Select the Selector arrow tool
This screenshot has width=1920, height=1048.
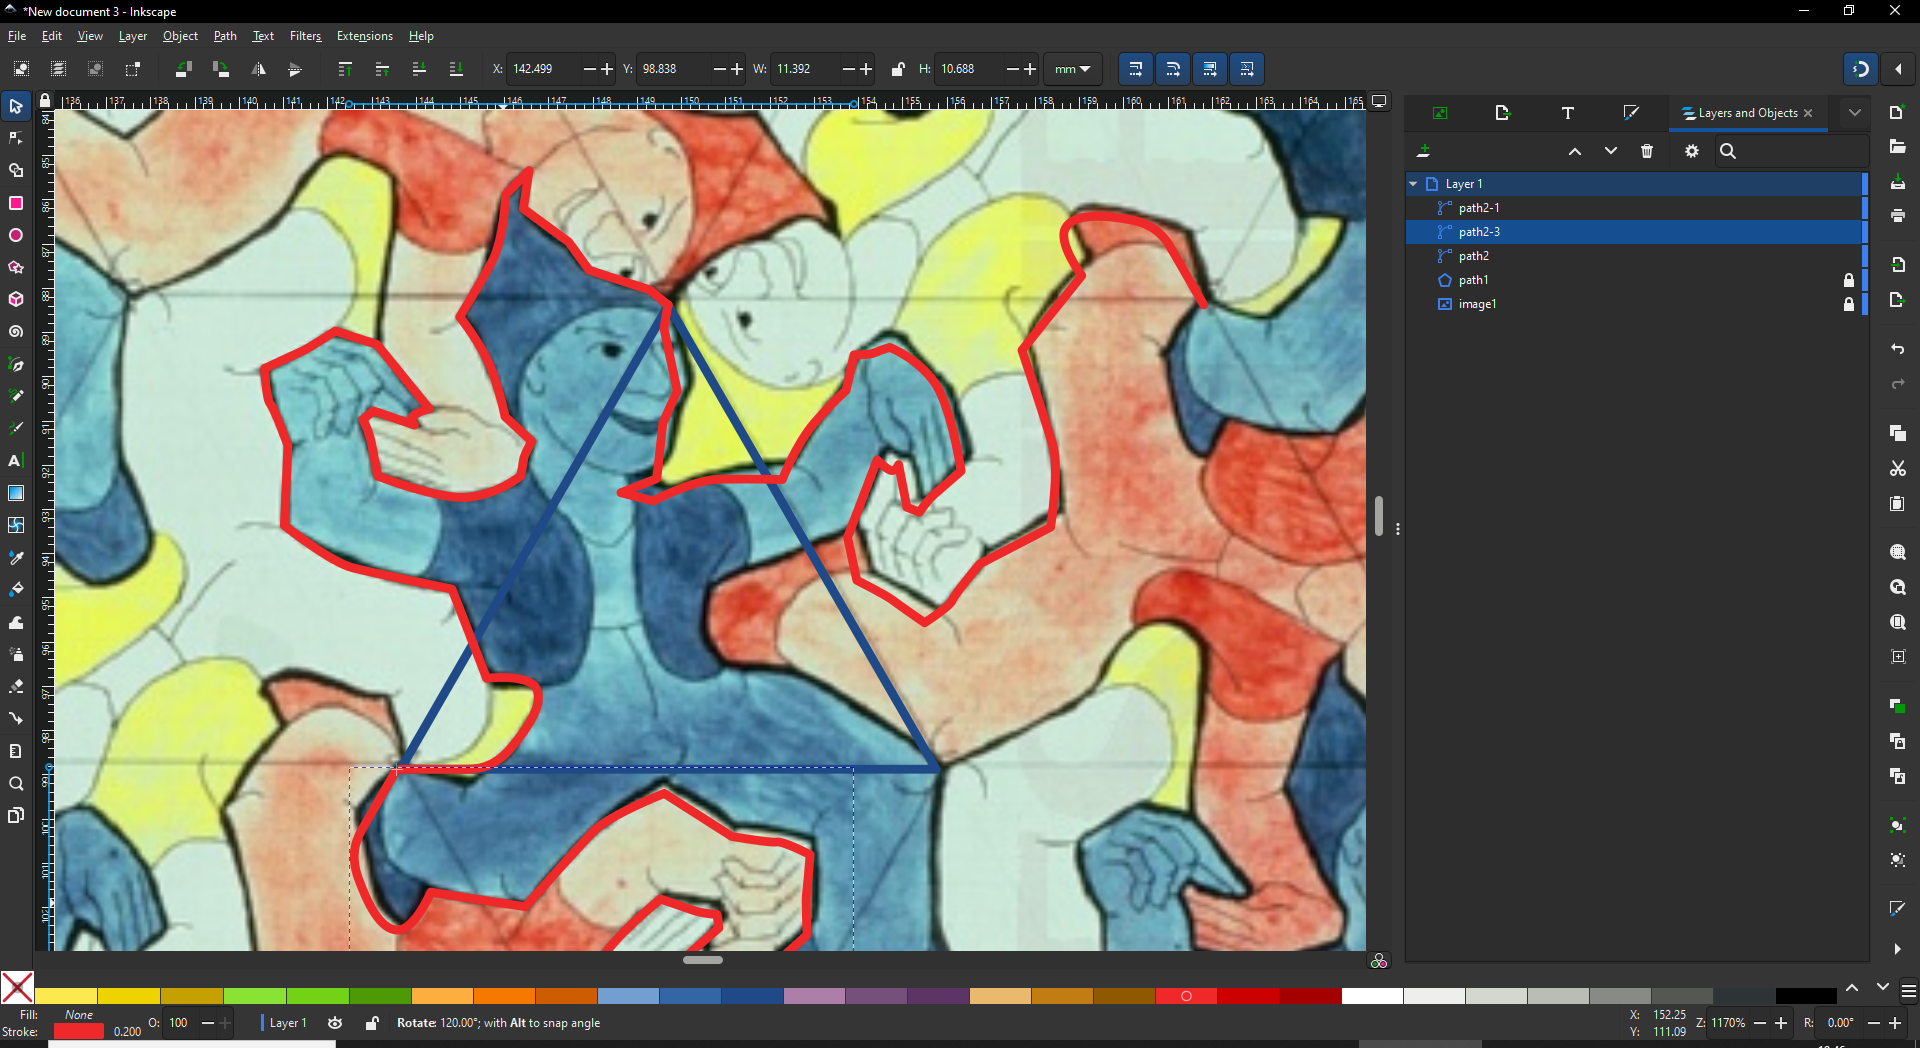click(16, 106)
